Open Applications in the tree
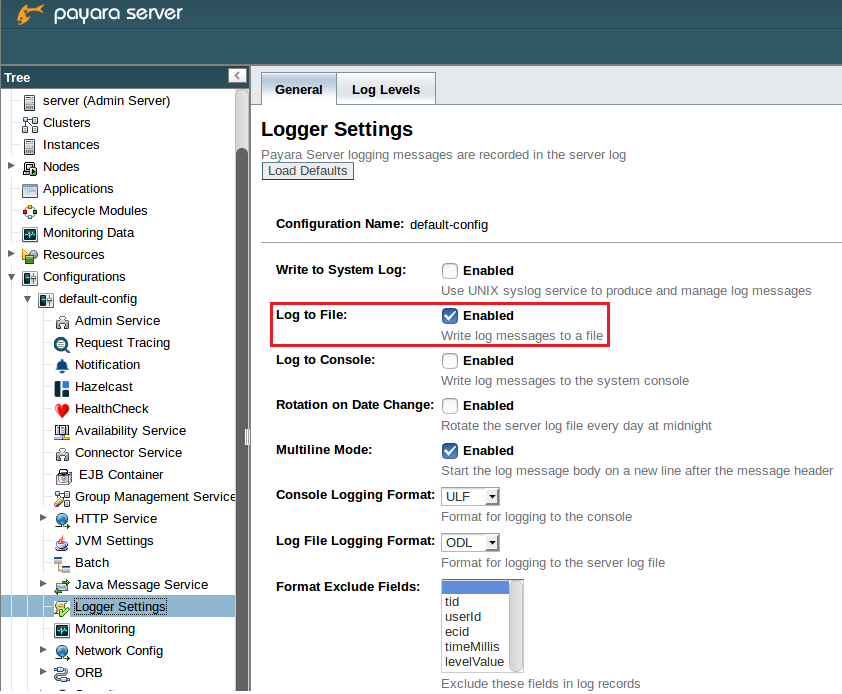Image resolution: width=842 pixels, height=694 pixels. point(78,189)
